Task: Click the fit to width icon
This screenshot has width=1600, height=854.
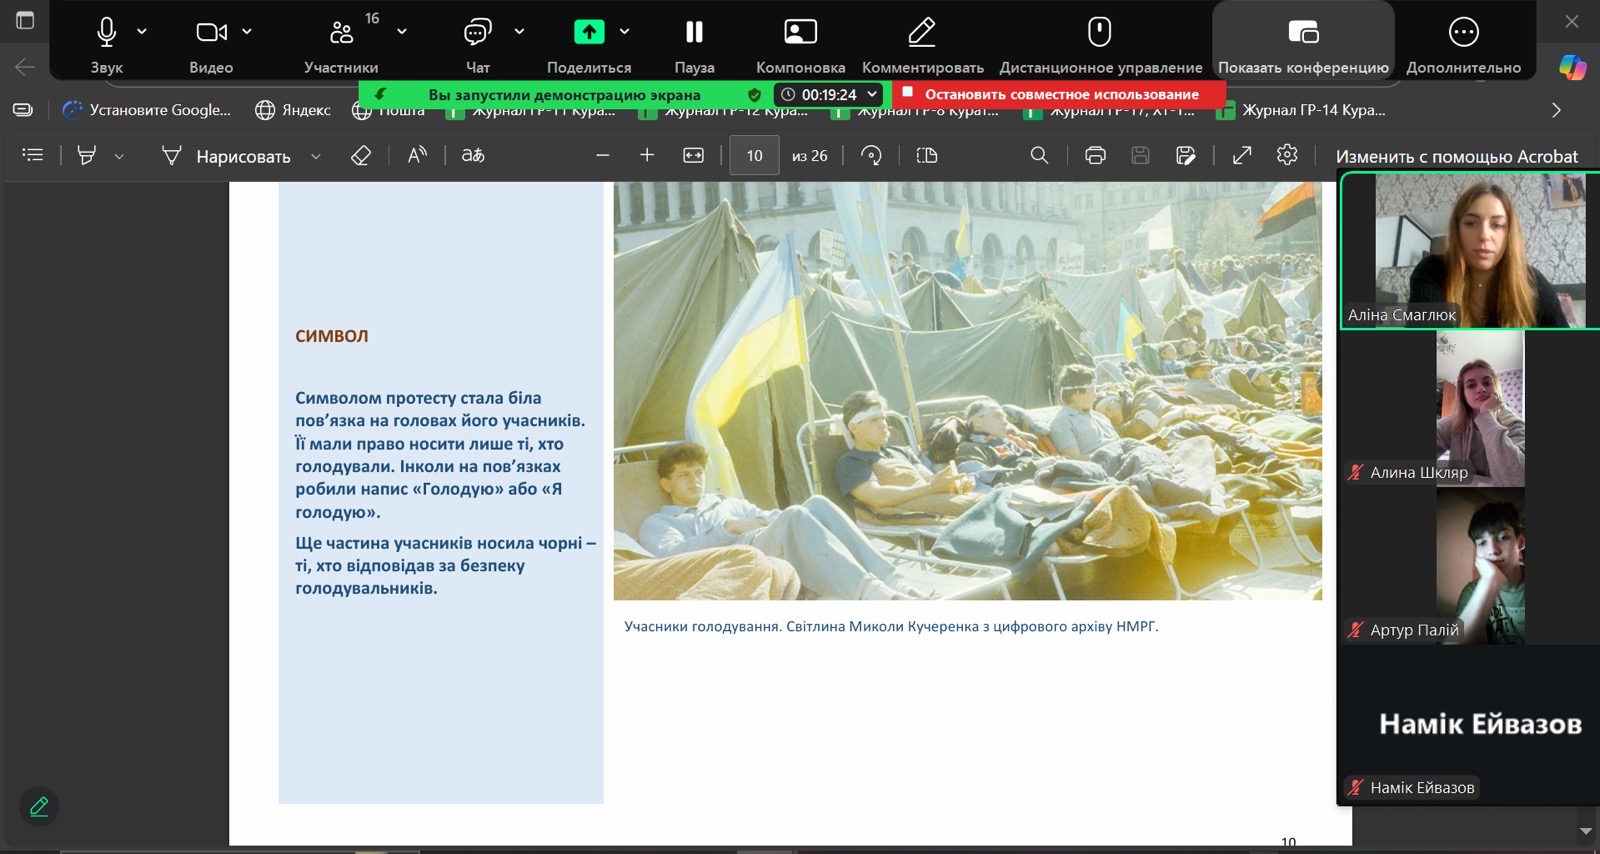Action: tap(693, 155)
